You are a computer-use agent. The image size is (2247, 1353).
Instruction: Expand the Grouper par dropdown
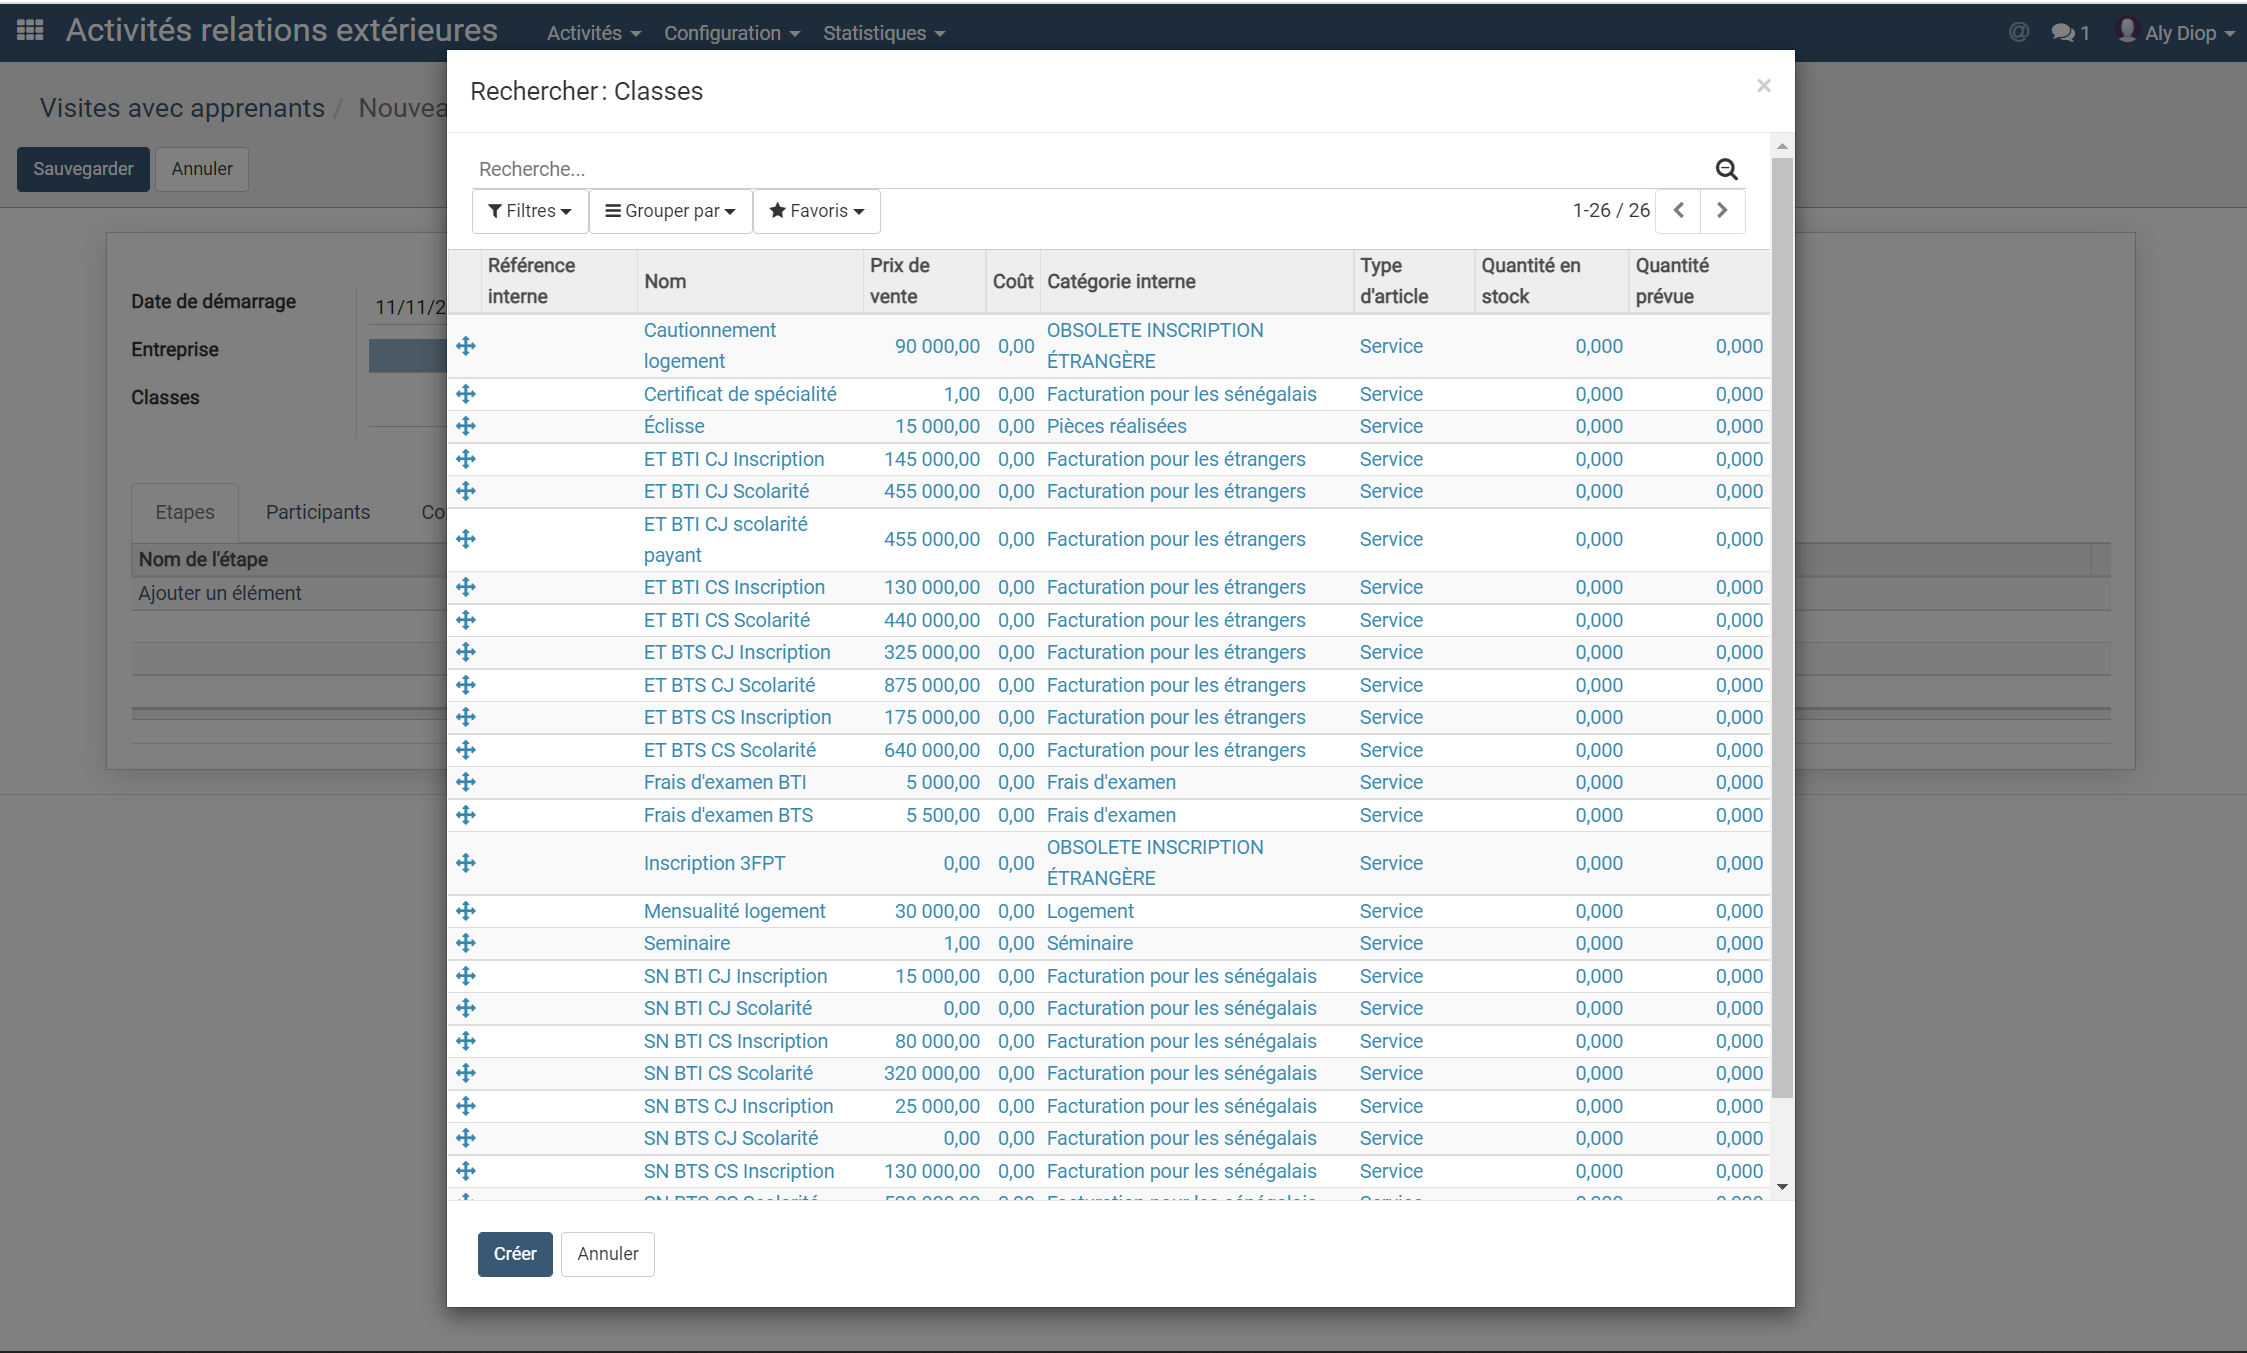coord(670,211)
